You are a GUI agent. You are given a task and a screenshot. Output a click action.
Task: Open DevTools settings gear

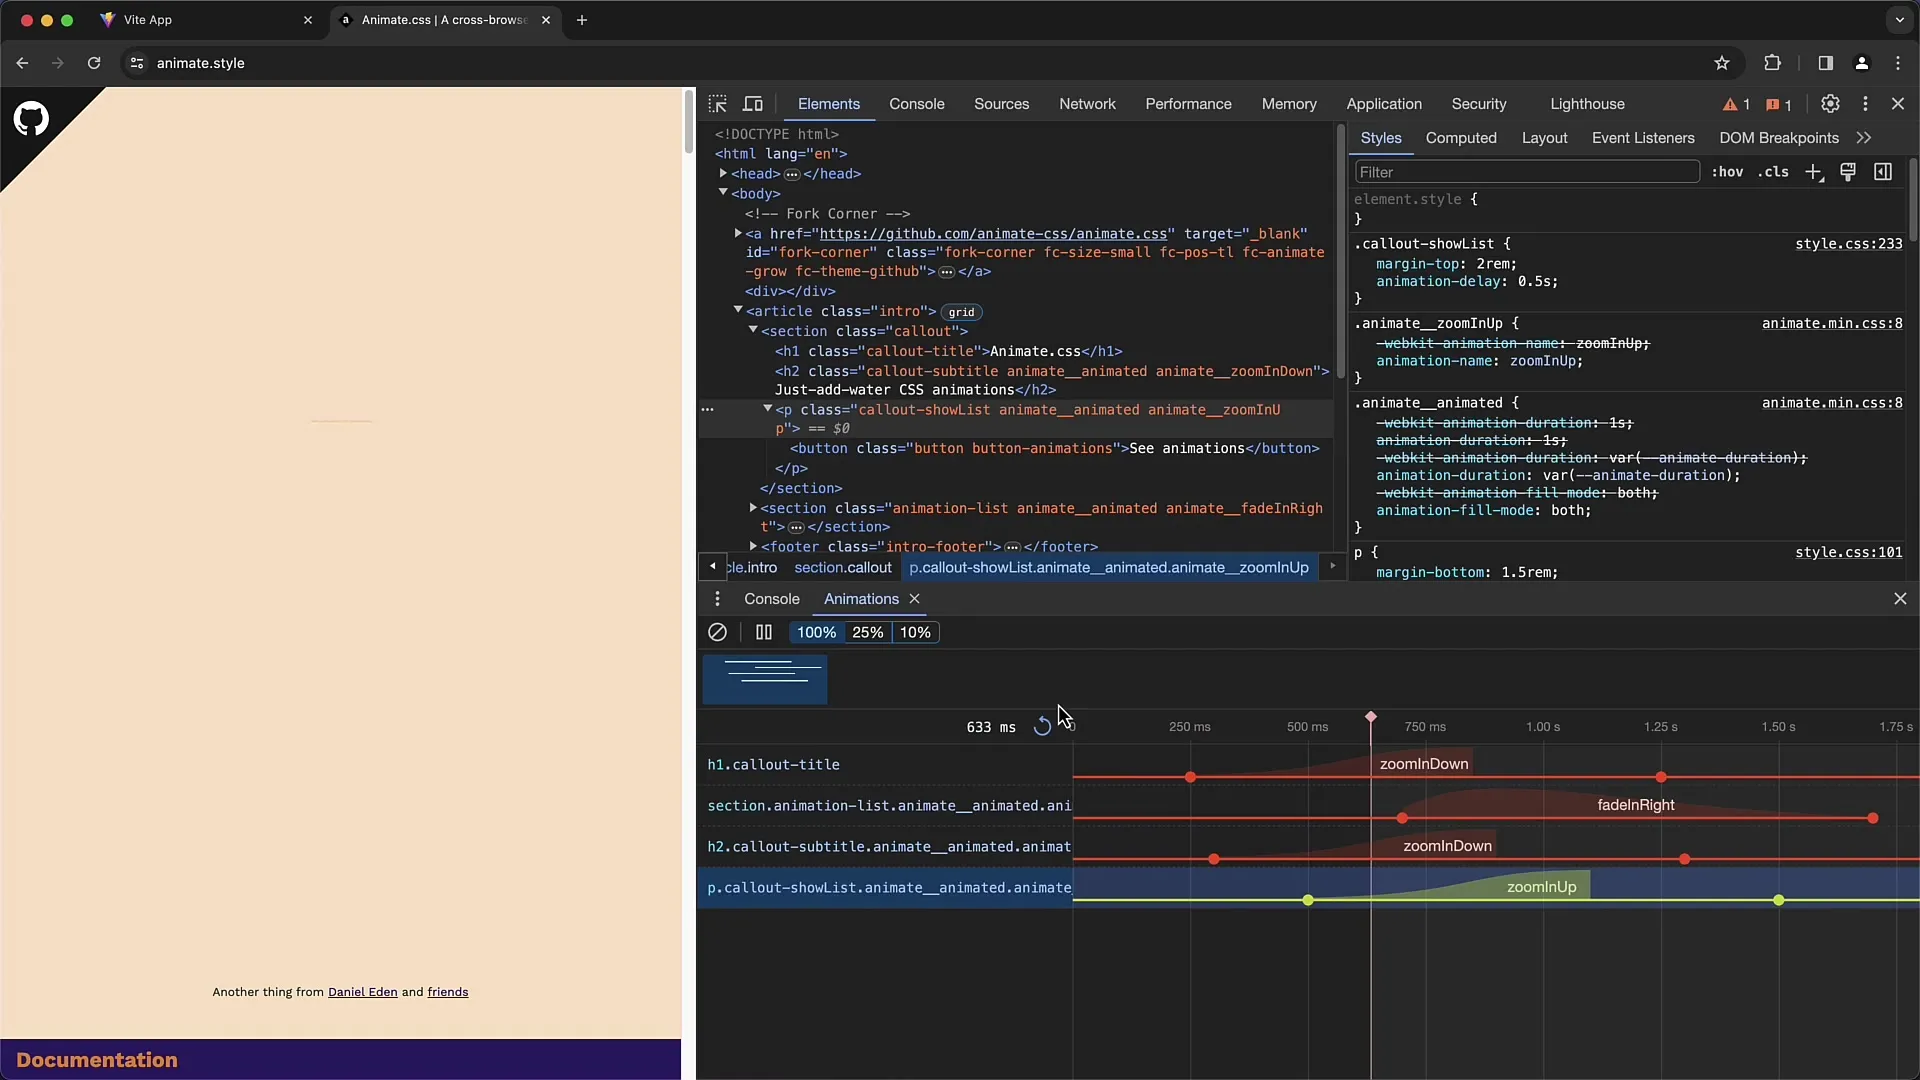tap(1830, 104)
